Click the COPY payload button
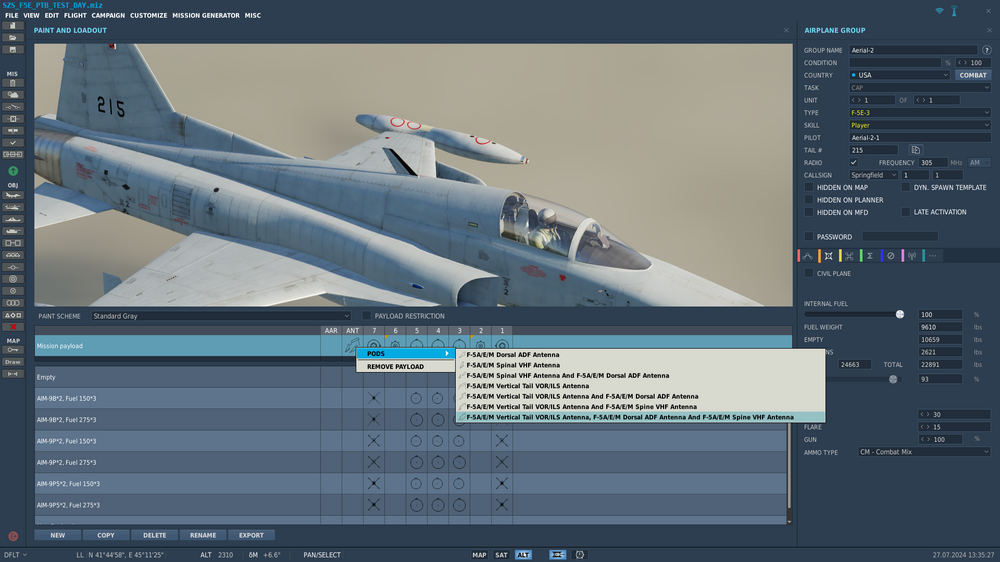This screenshot has width=1000, height=562. click(x=106, y=535)
